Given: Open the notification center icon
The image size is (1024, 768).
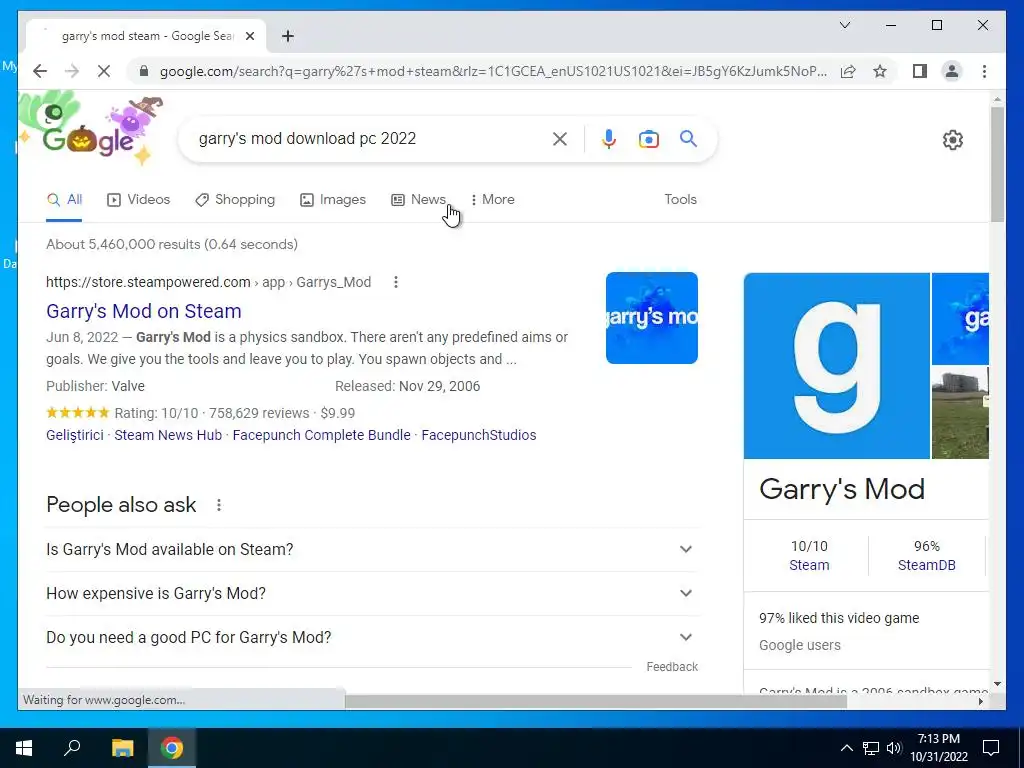Looking at the screenshot, I should click(x=991, y=748).
